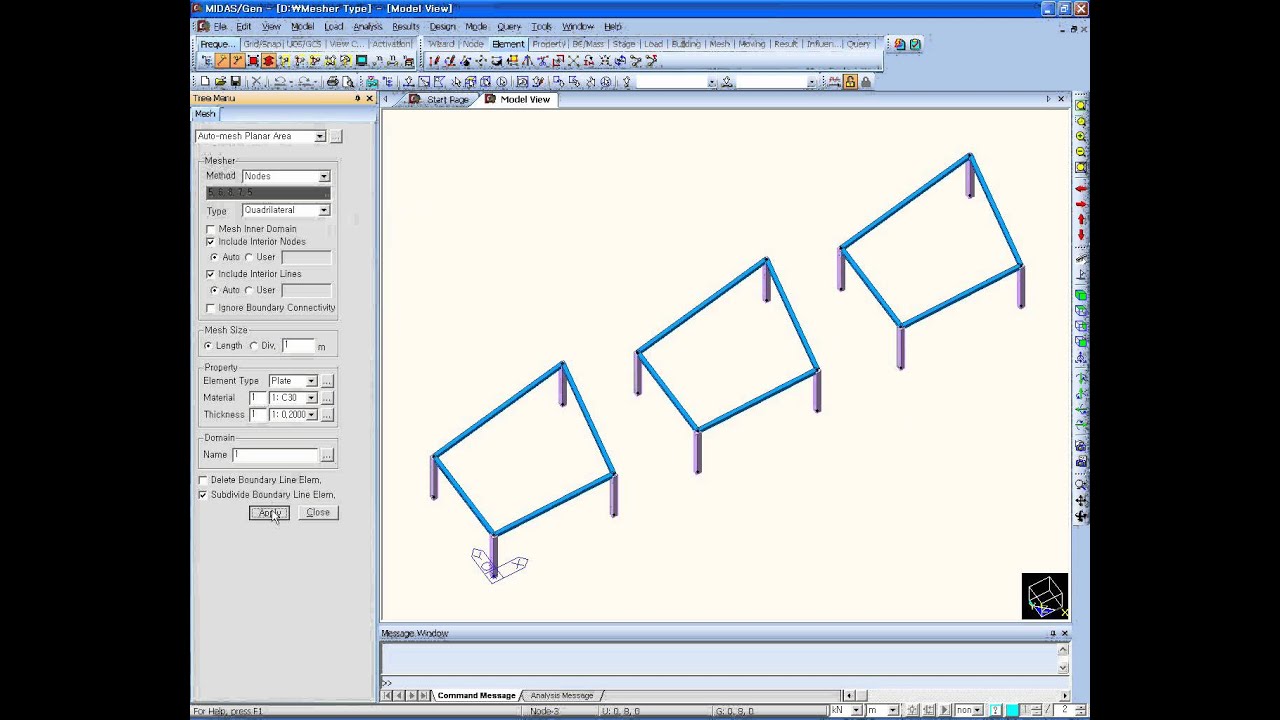This screenshot has width=1280, height=720.
Task: Open the Analysis menu
Action: (x=367, y=27)
